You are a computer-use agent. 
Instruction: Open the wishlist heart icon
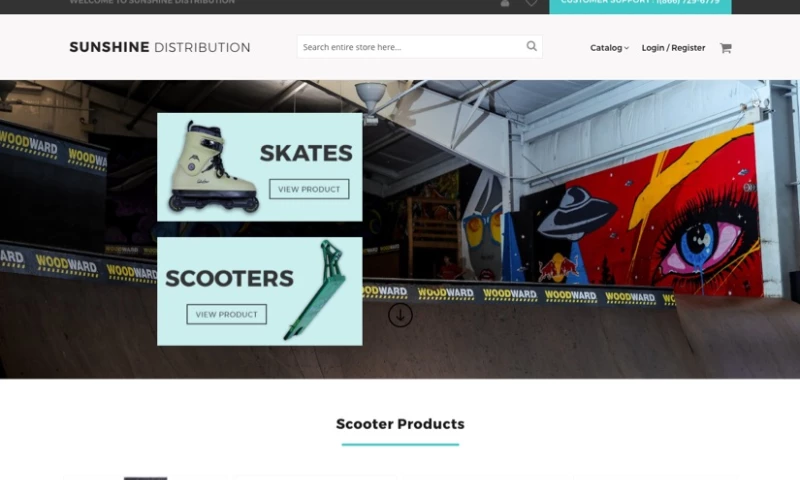point(531,3)
